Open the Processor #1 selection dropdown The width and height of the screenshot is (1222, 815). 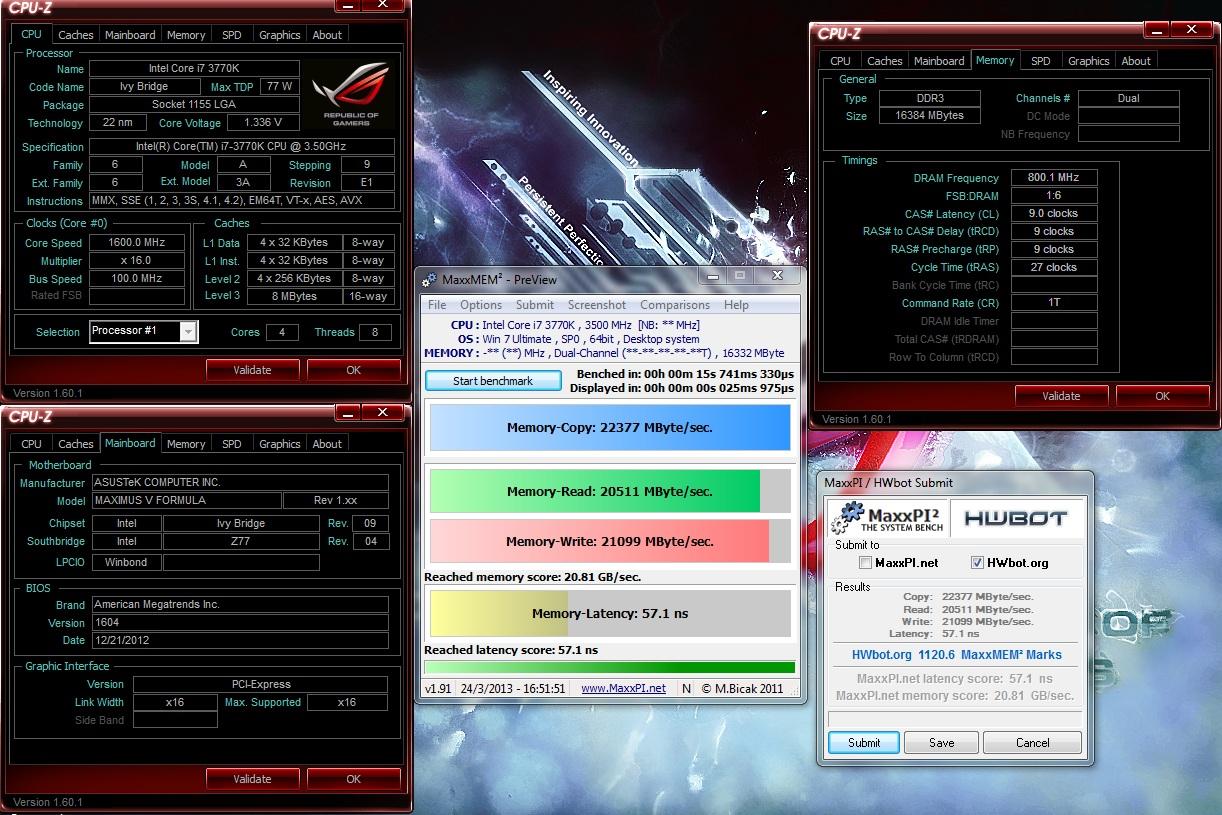click(188, 331)
